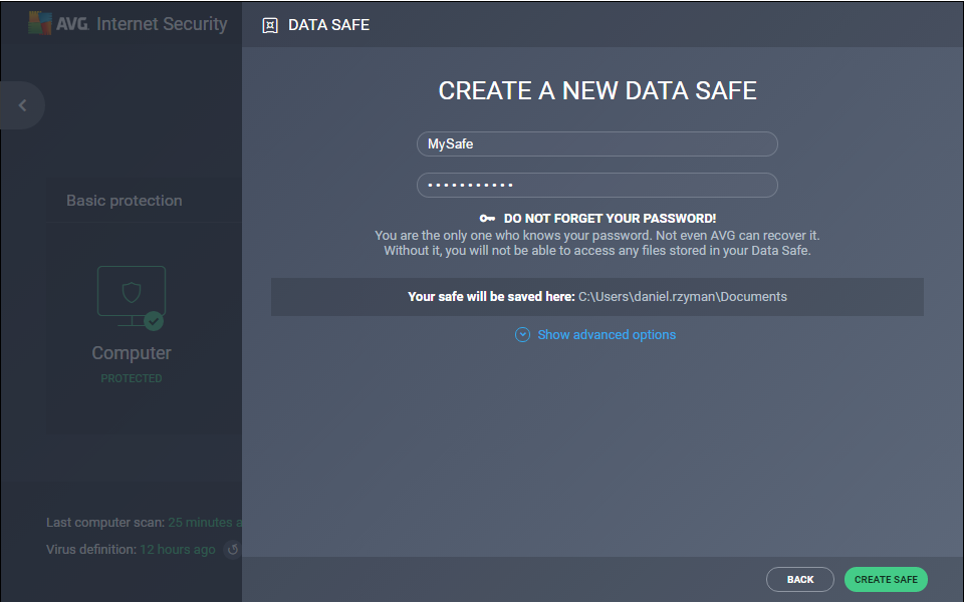Click the Last computer scan text
Screen dimensions: 964x602
tap(144, 522)
